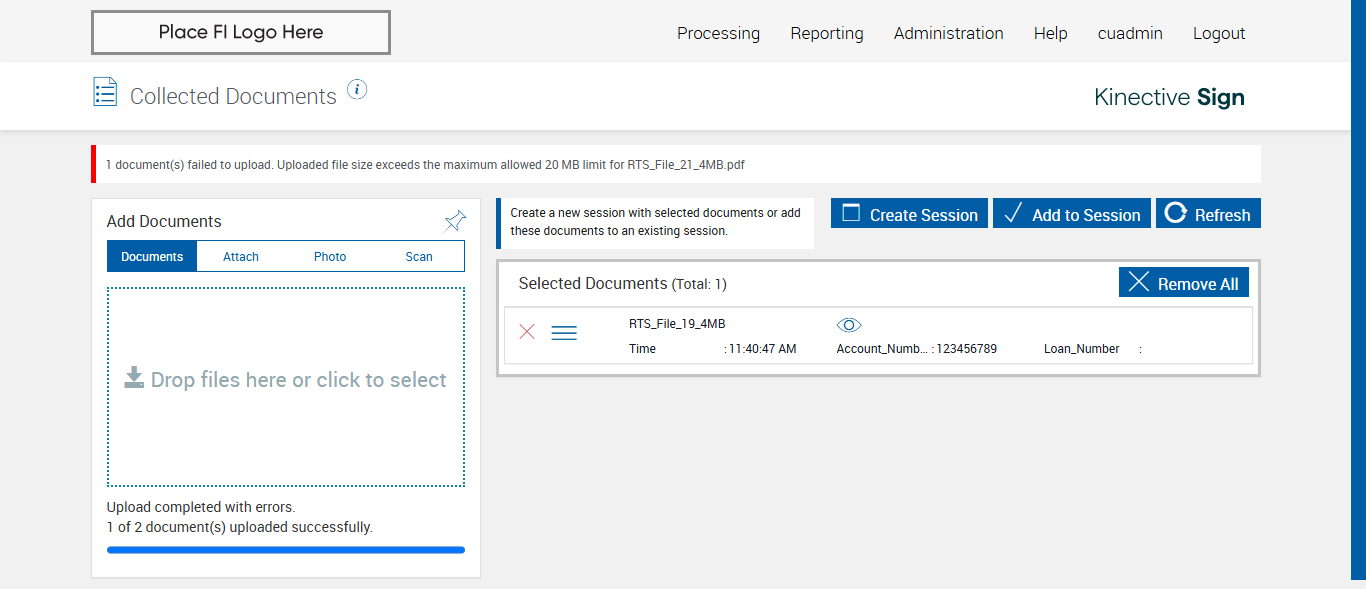Open the Help menu
The width and height of the screenshot is (1366, 589).
[x=1050, y=33]
